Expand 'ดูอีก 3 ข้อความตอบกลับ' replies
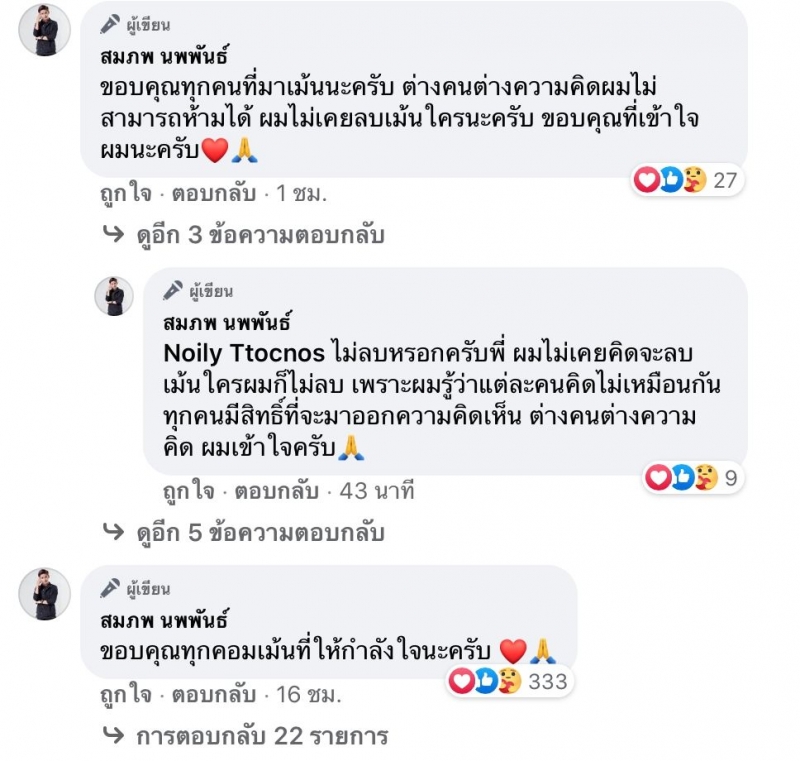 click(259, 235)
